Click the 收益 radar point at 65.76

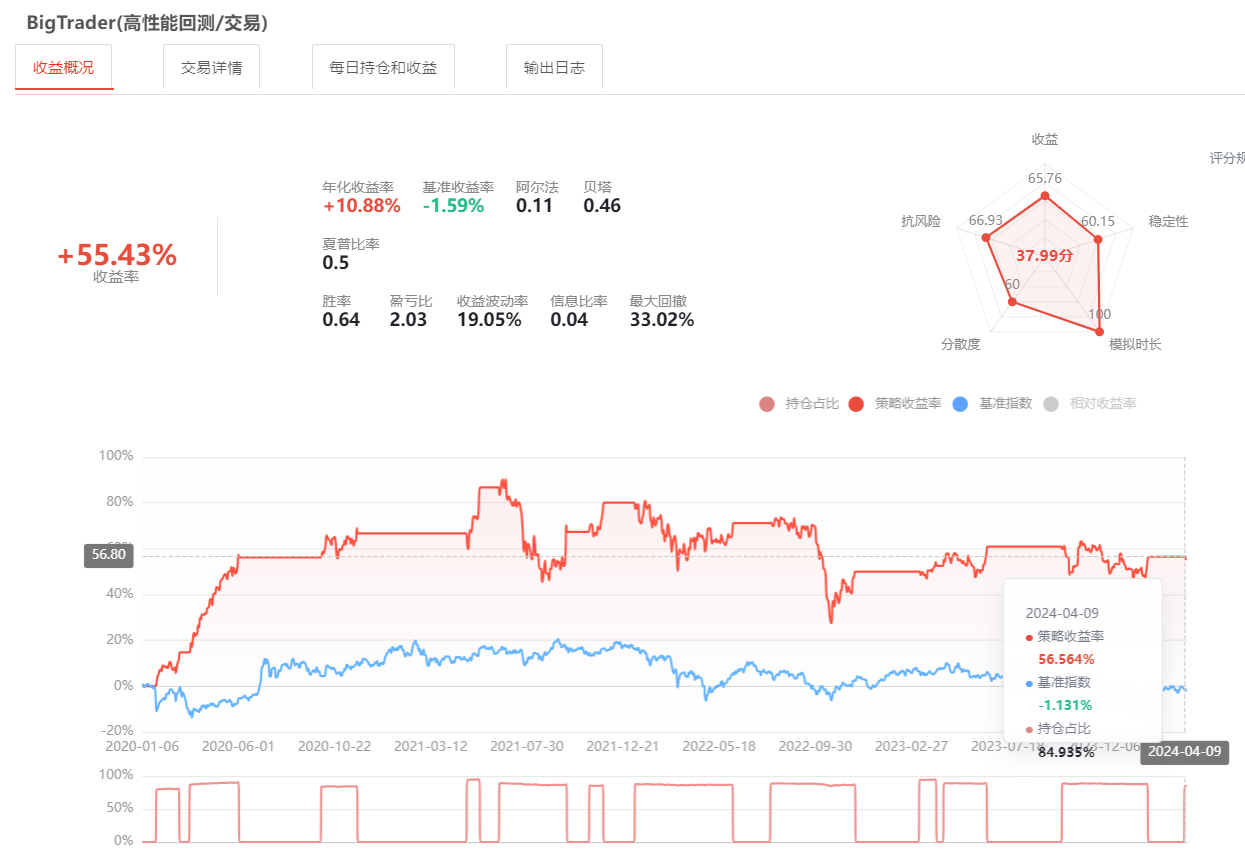click(1045, 196)
